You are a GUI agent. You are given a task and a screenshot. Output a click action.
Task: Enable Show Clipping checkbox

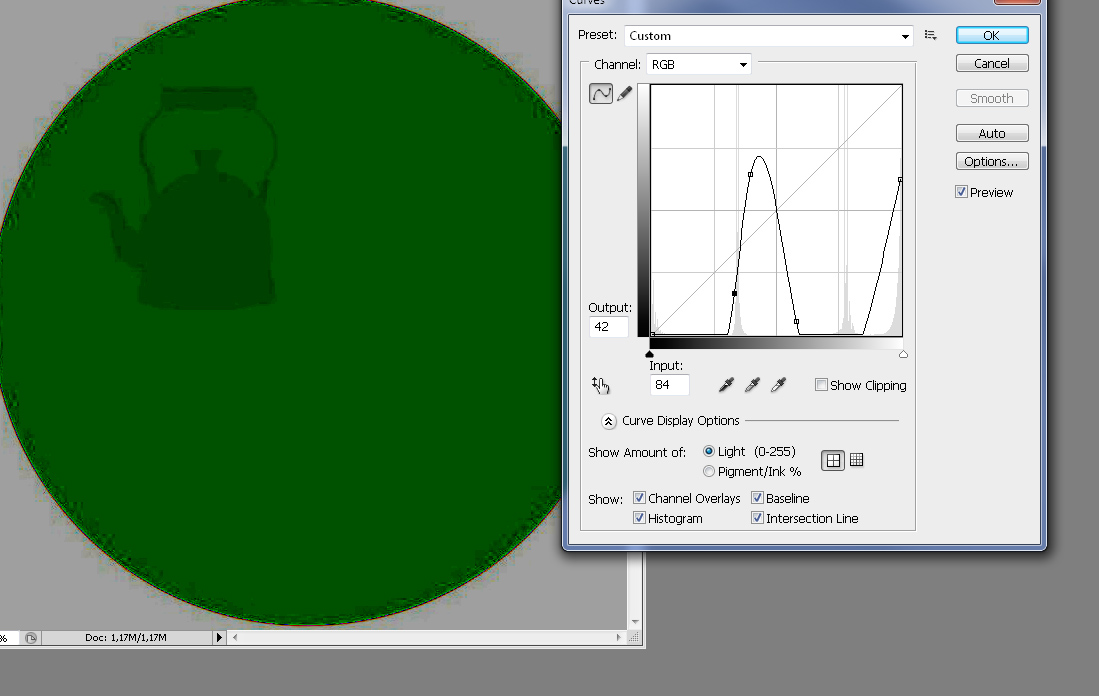point(821,385)
